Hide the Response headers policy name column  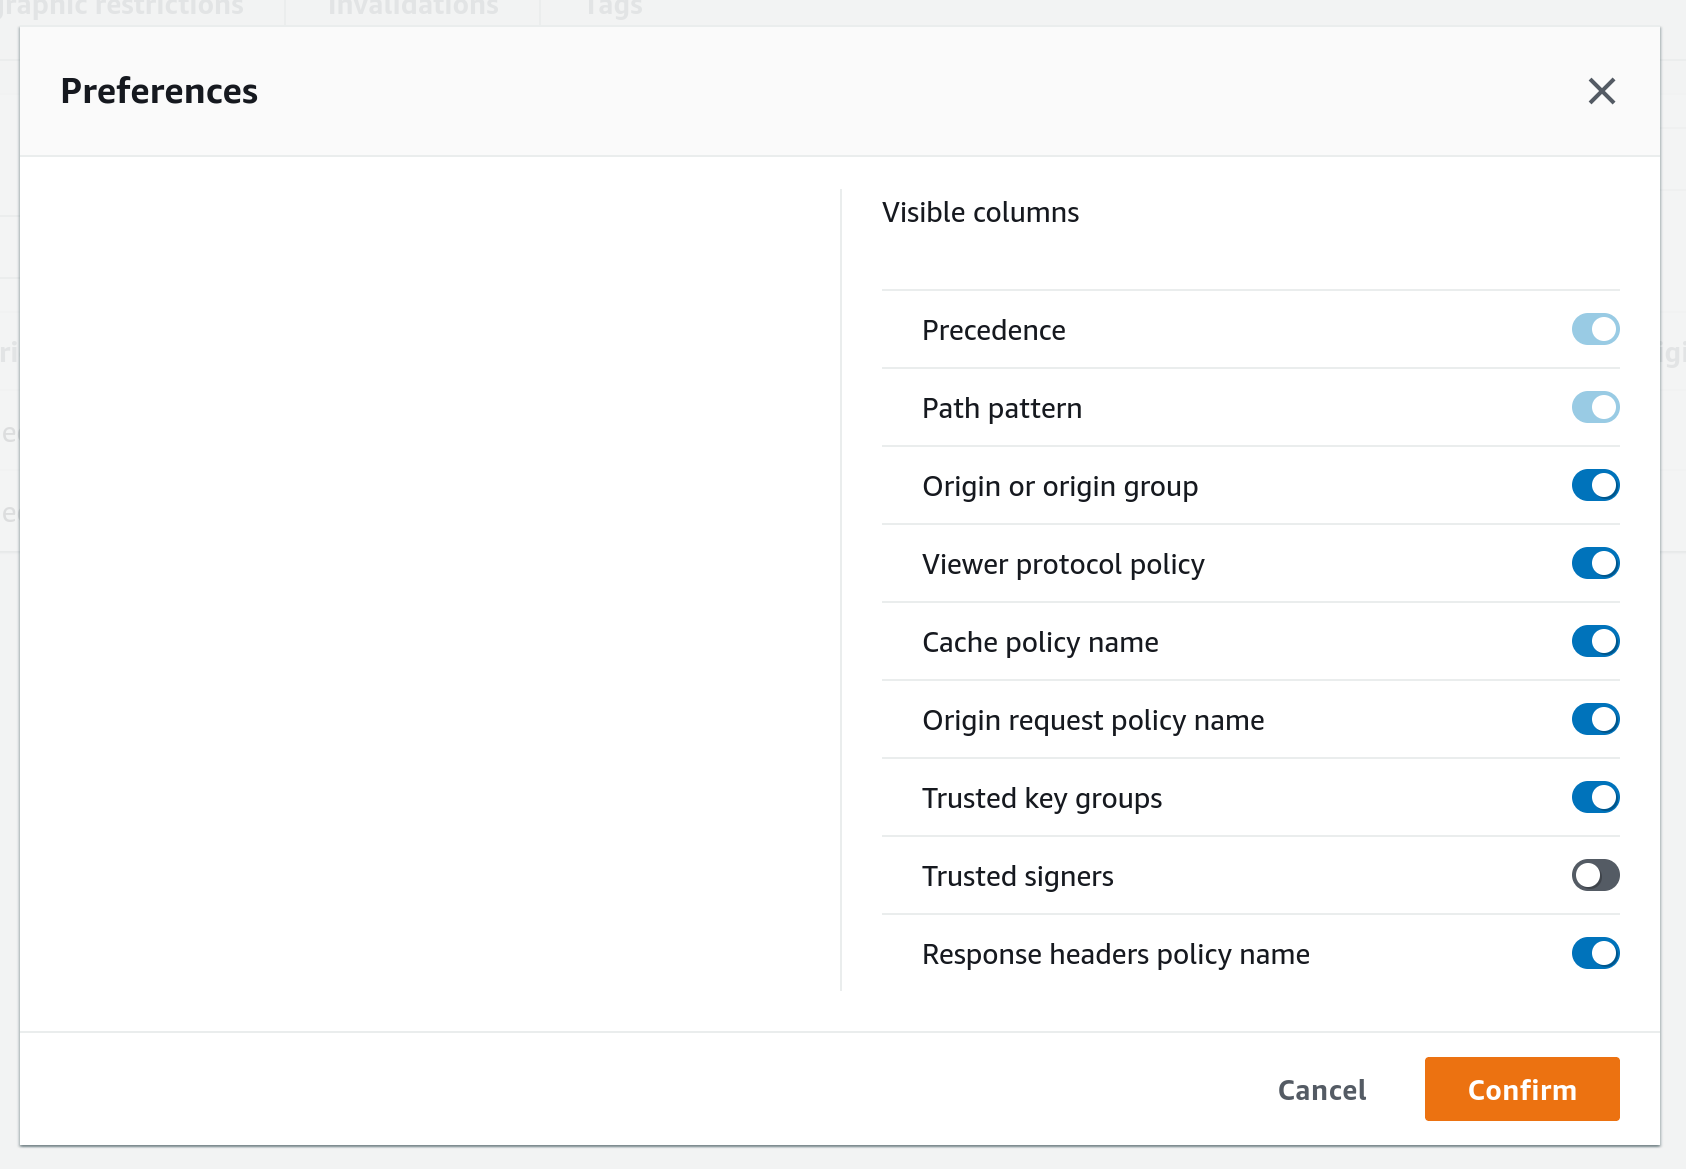point(1595,953)
